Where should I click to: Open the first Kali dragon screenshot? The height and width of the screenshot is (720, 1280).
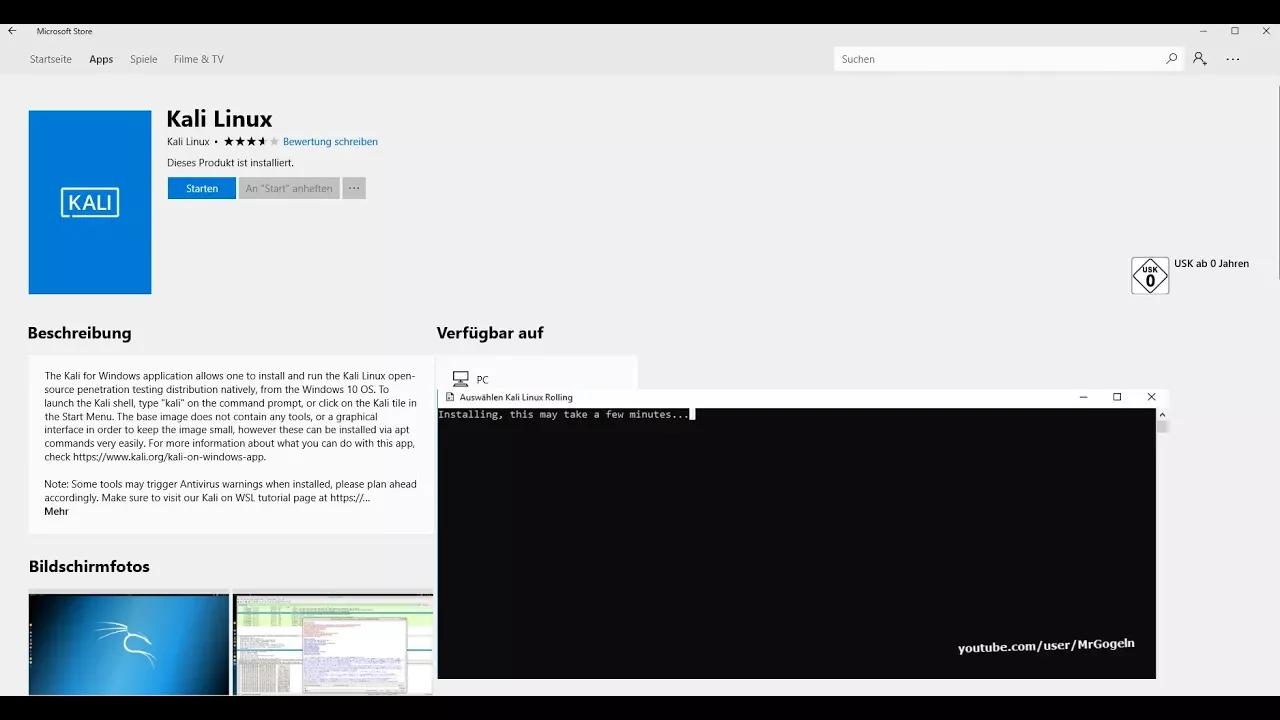[x=129, y=644]
